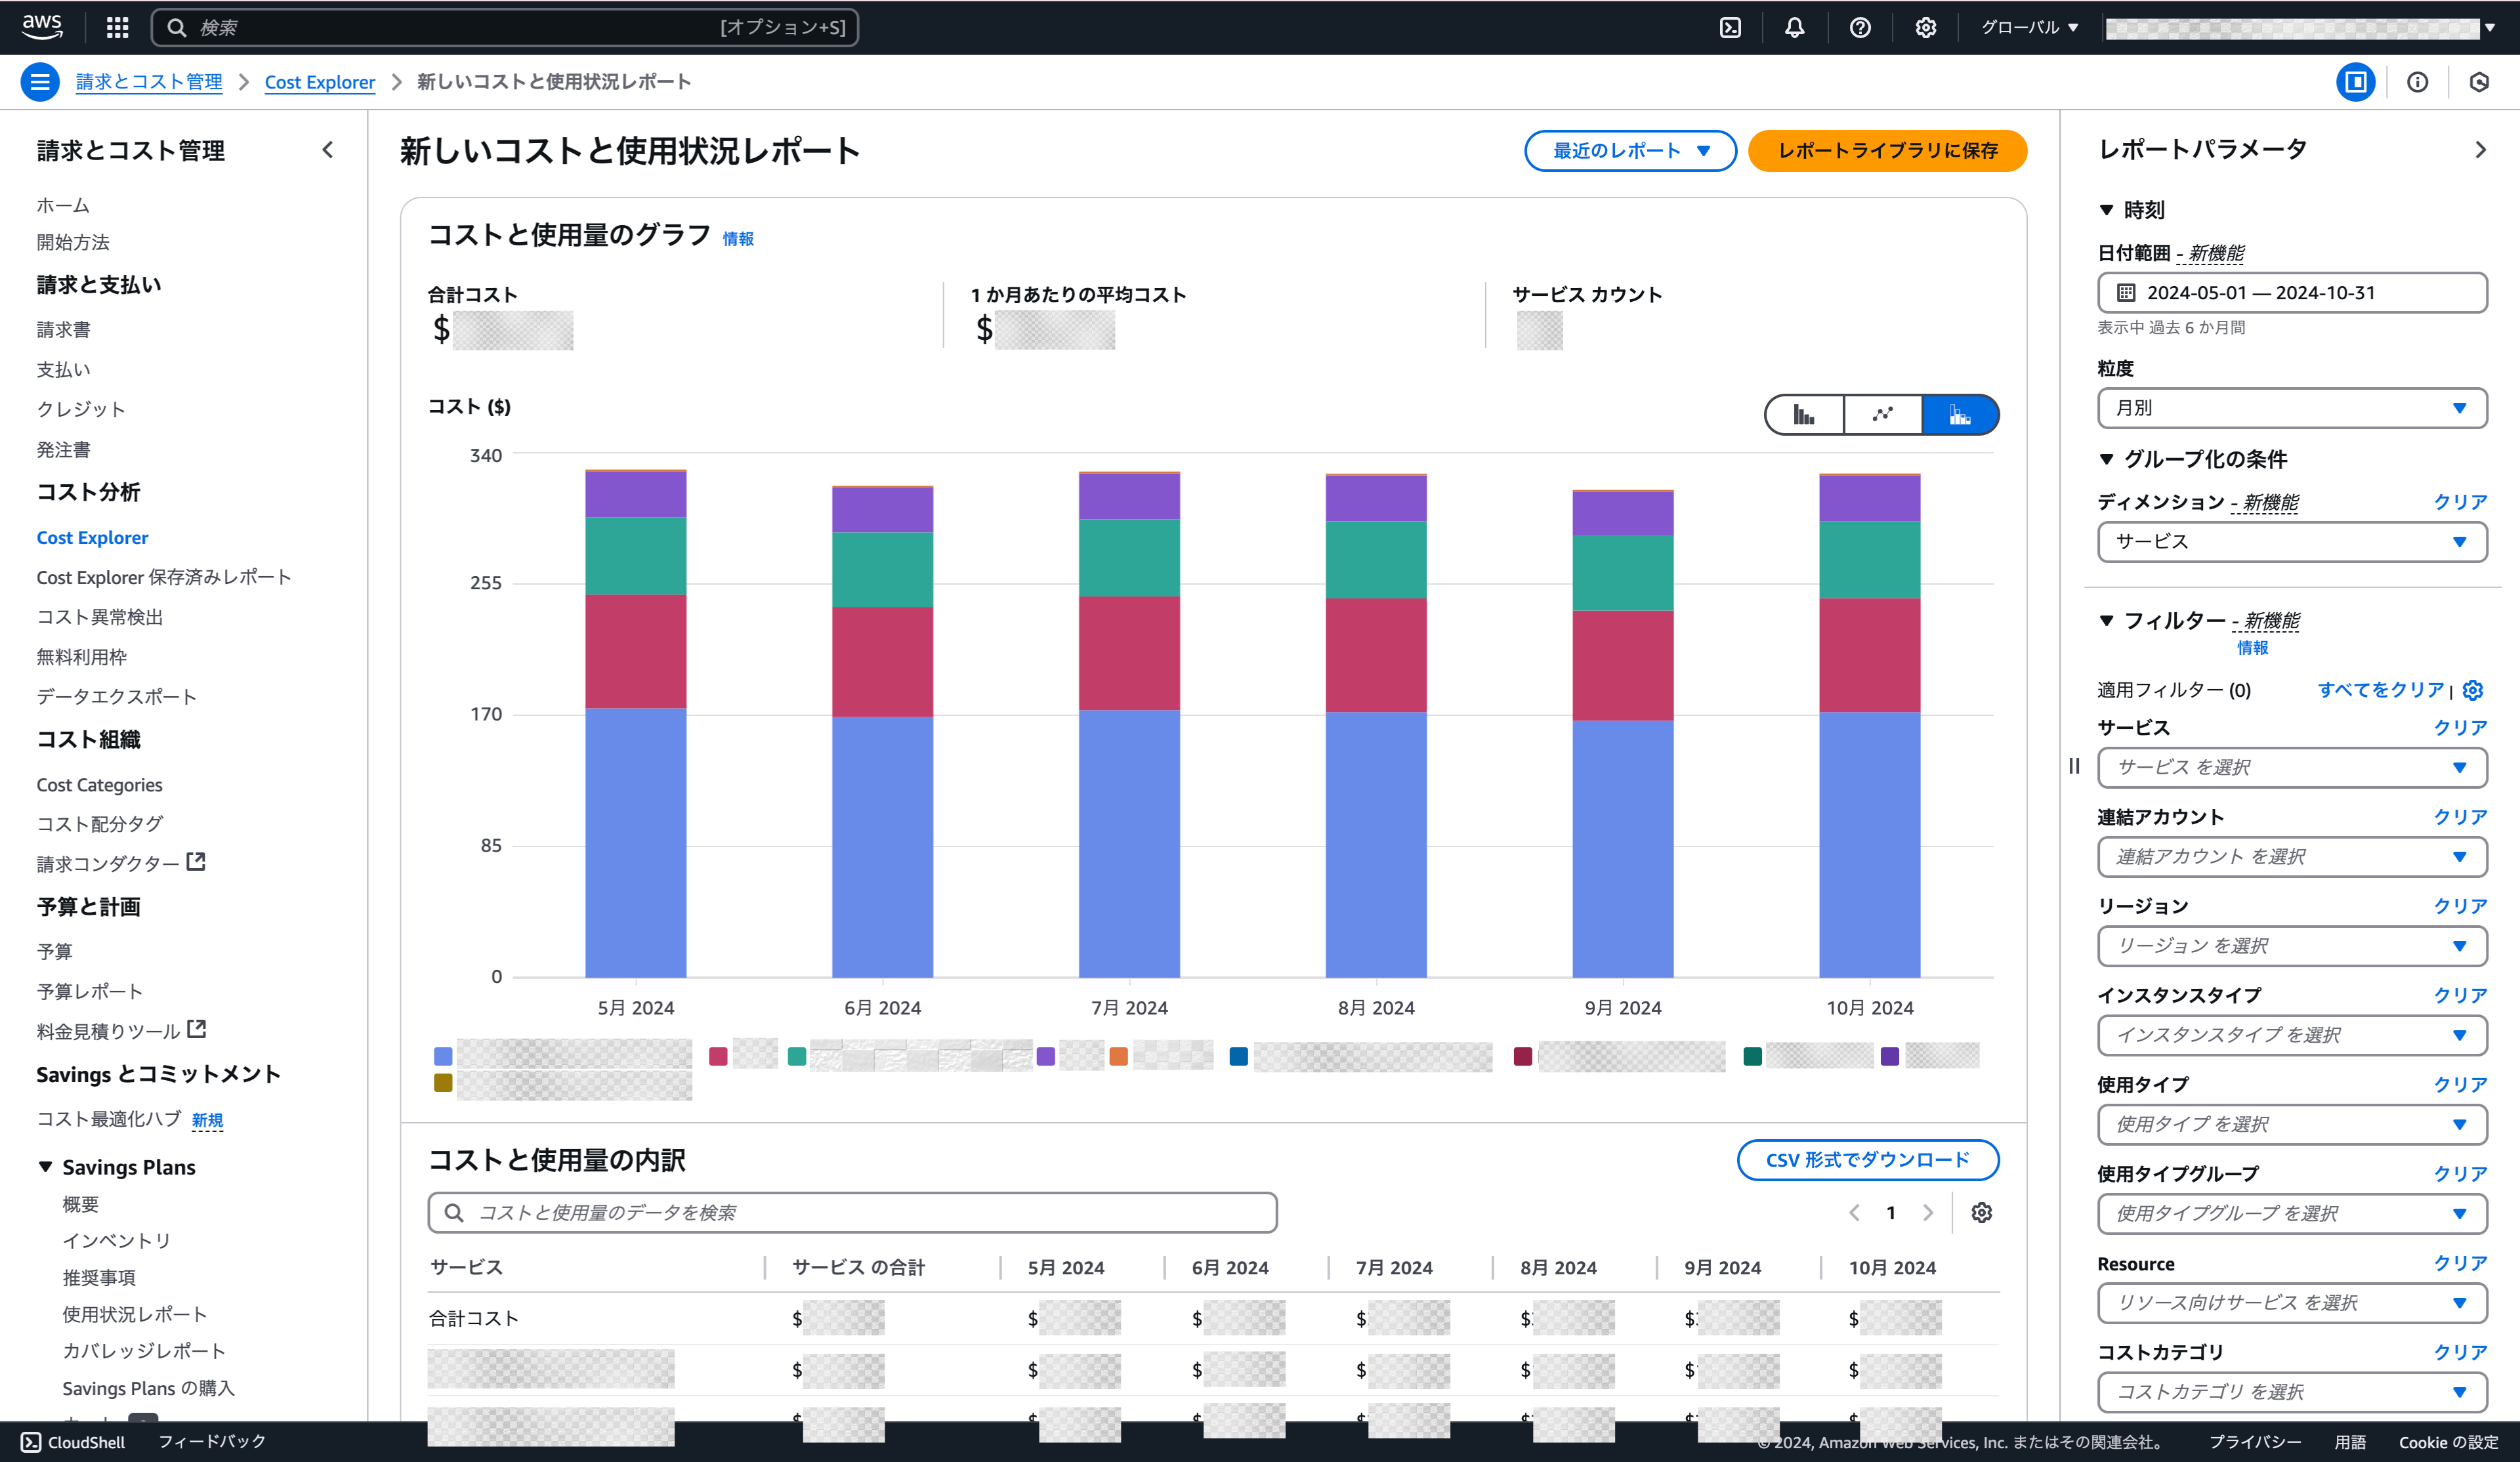
Task: Open Cost Categories in sidebar
Action: coord(99,785)
